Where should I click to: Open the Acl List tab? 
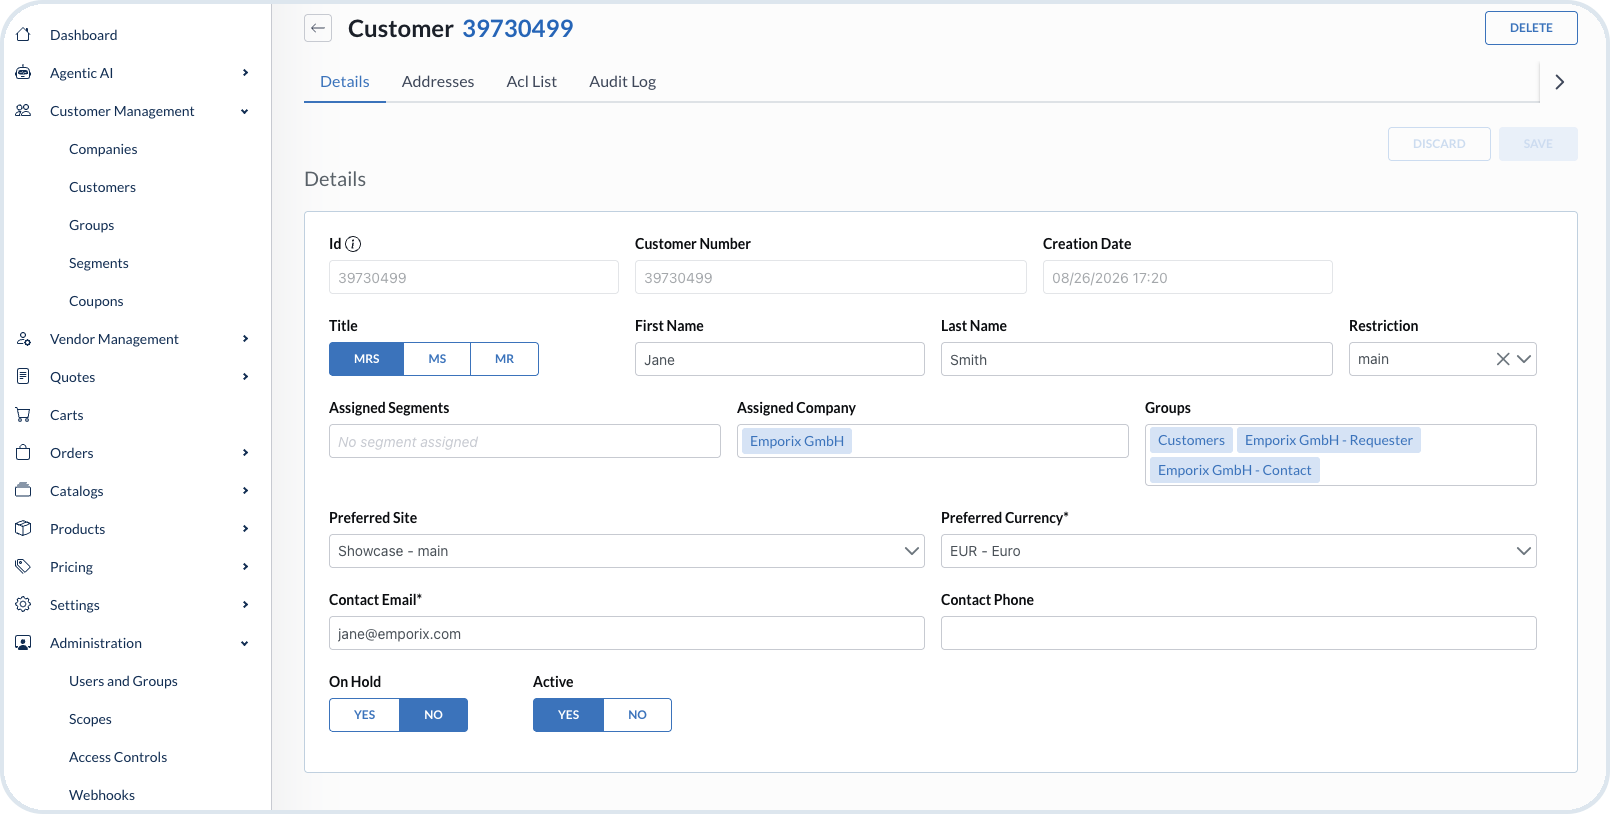531,82
